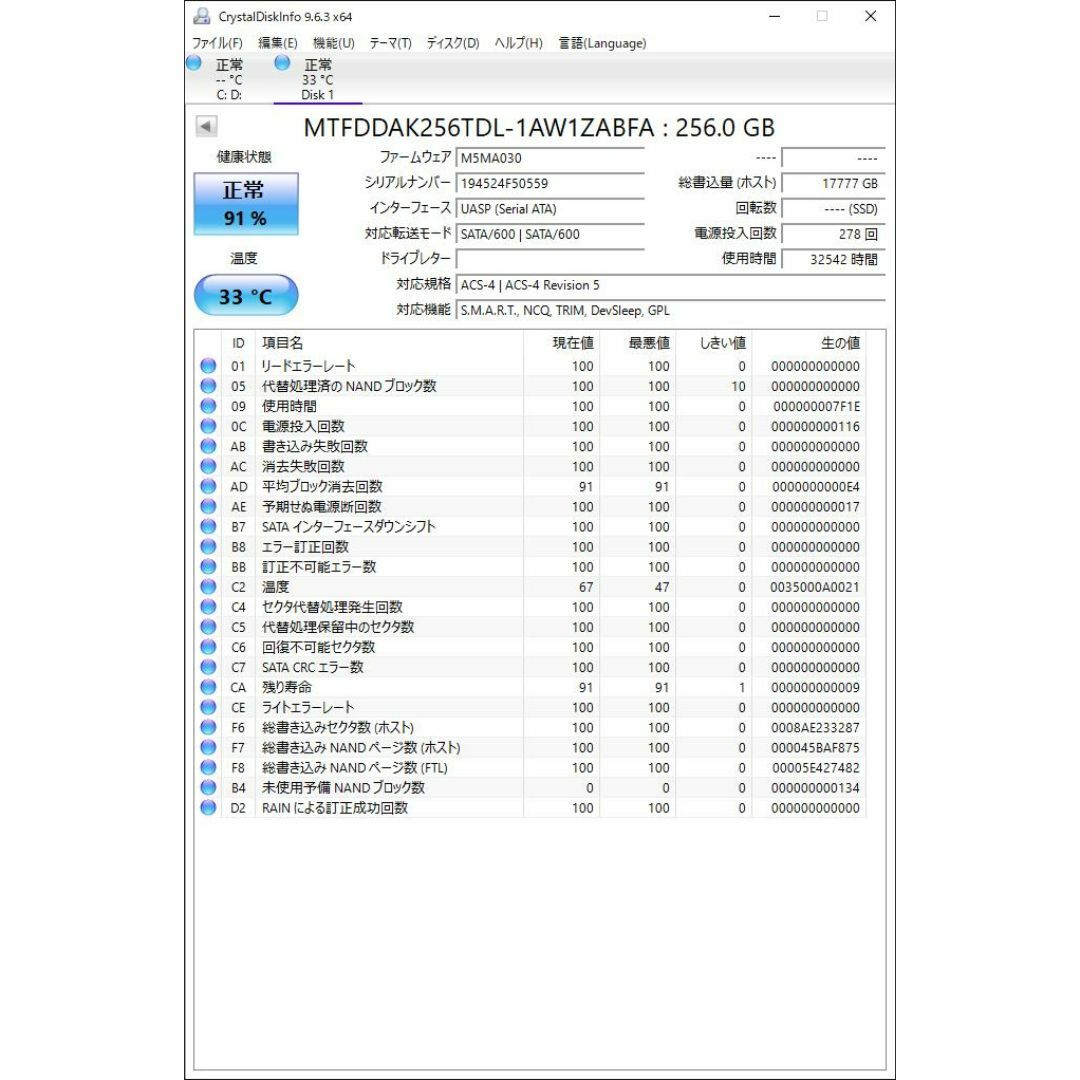Click the 正常 91 % health status button
The image size is (1080, 1080).
246,204
